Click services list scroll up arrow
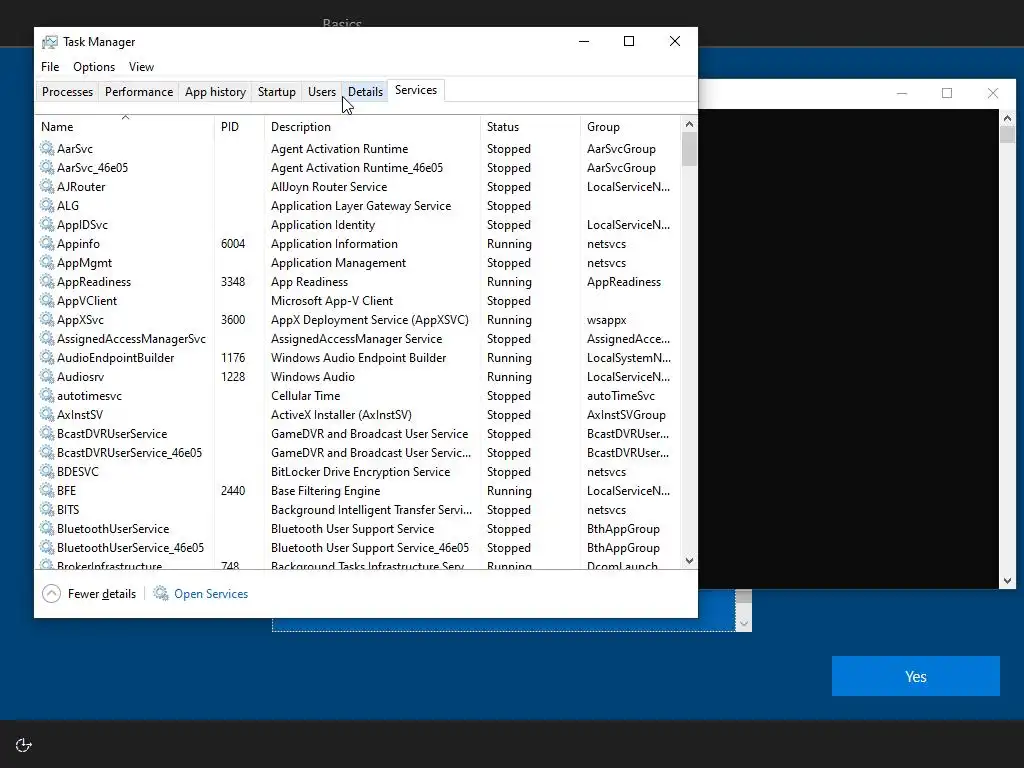 pyautogui.click(x=689, y=124)
